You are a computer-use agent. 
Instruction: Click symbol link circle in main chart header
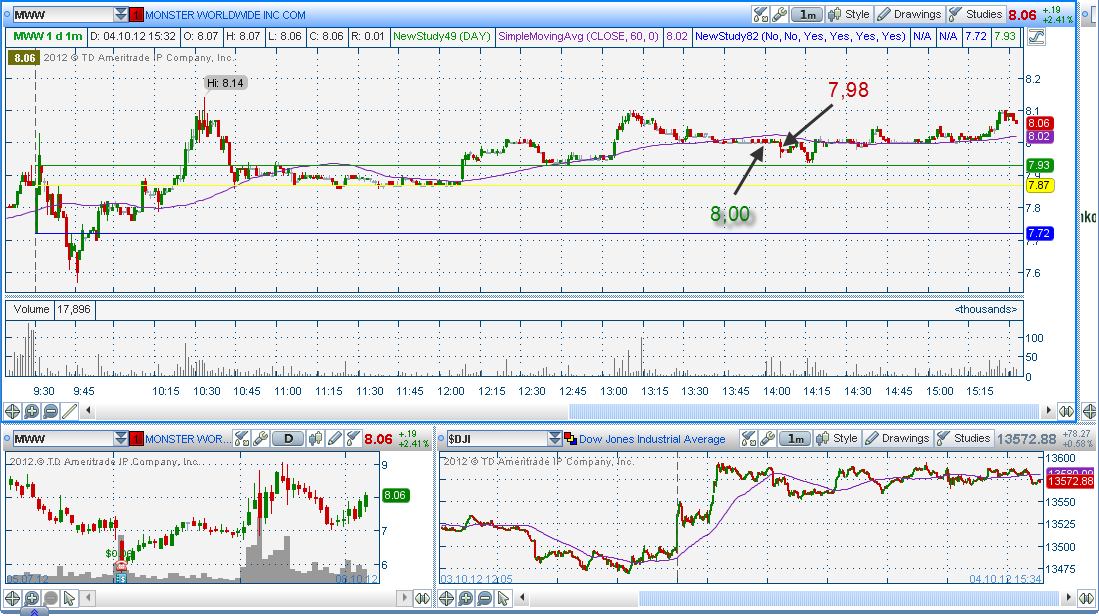click(x=7, y=14)
